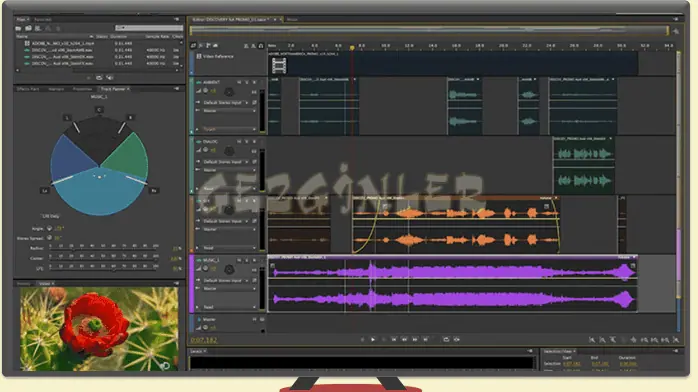The height and width of the screenshot is (392, 698).
Task: Click the film strip thumbnail in Video Reference track
Action: pos(279,66)
